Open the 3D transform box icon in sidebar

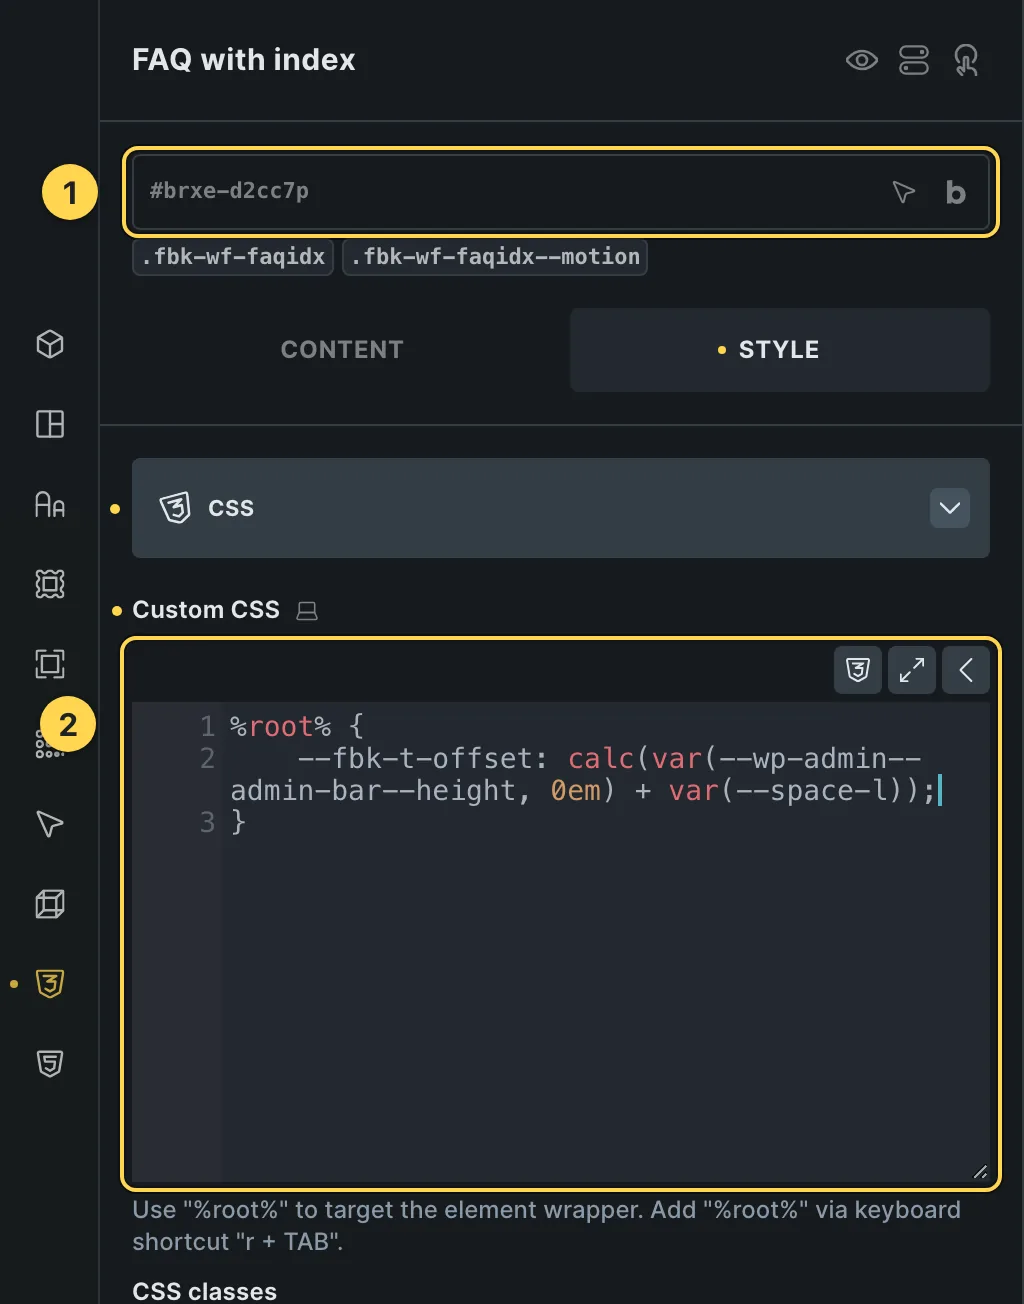(50, 904)
